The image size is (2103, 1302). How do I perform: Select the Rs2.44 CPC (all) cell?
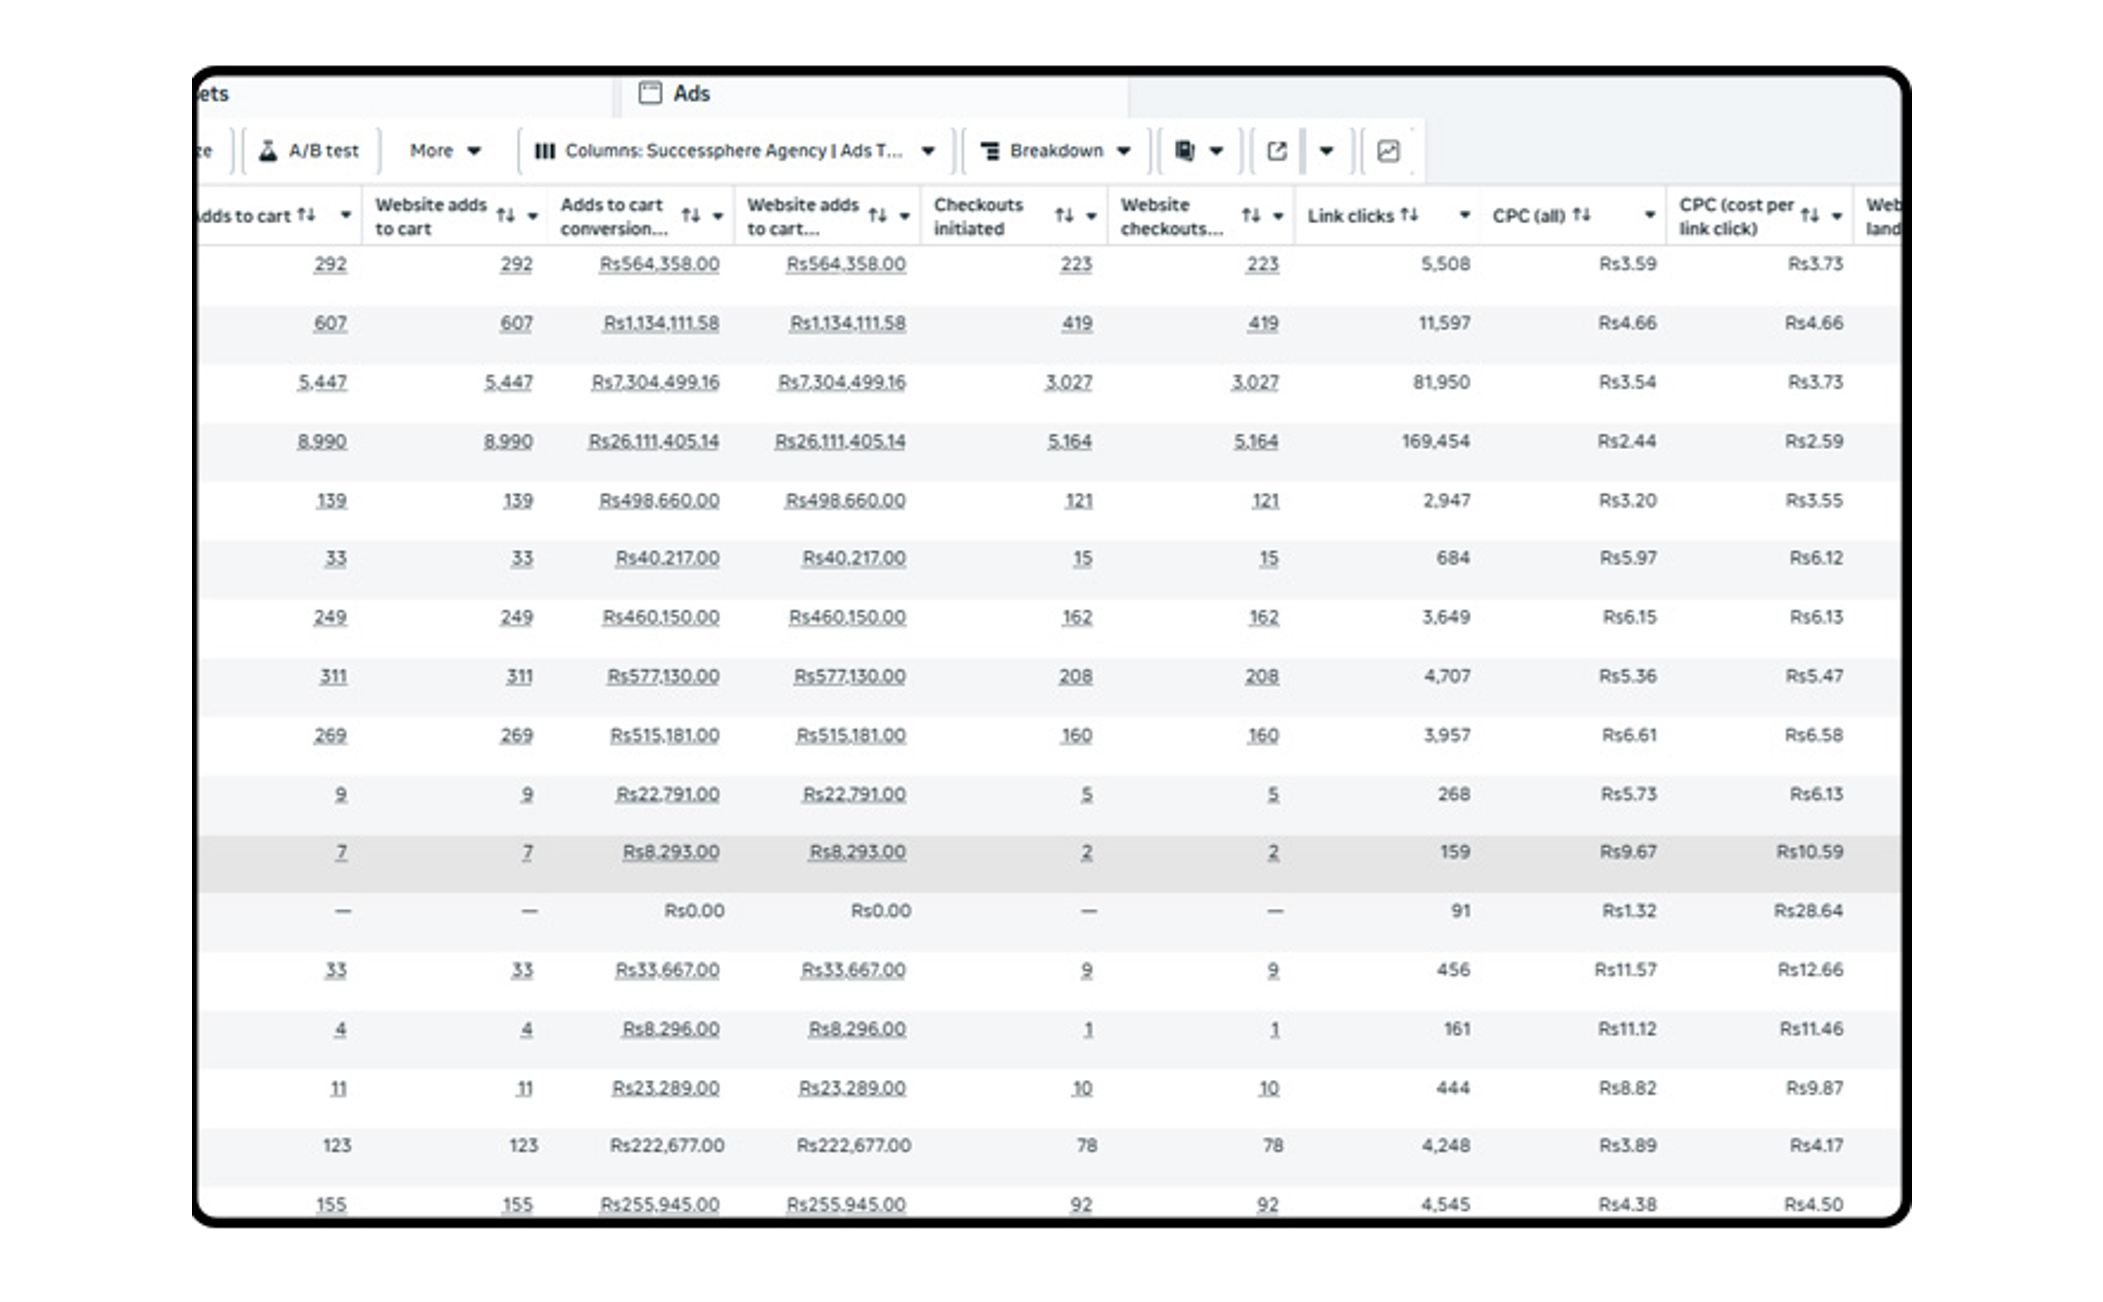(1626, 441)
